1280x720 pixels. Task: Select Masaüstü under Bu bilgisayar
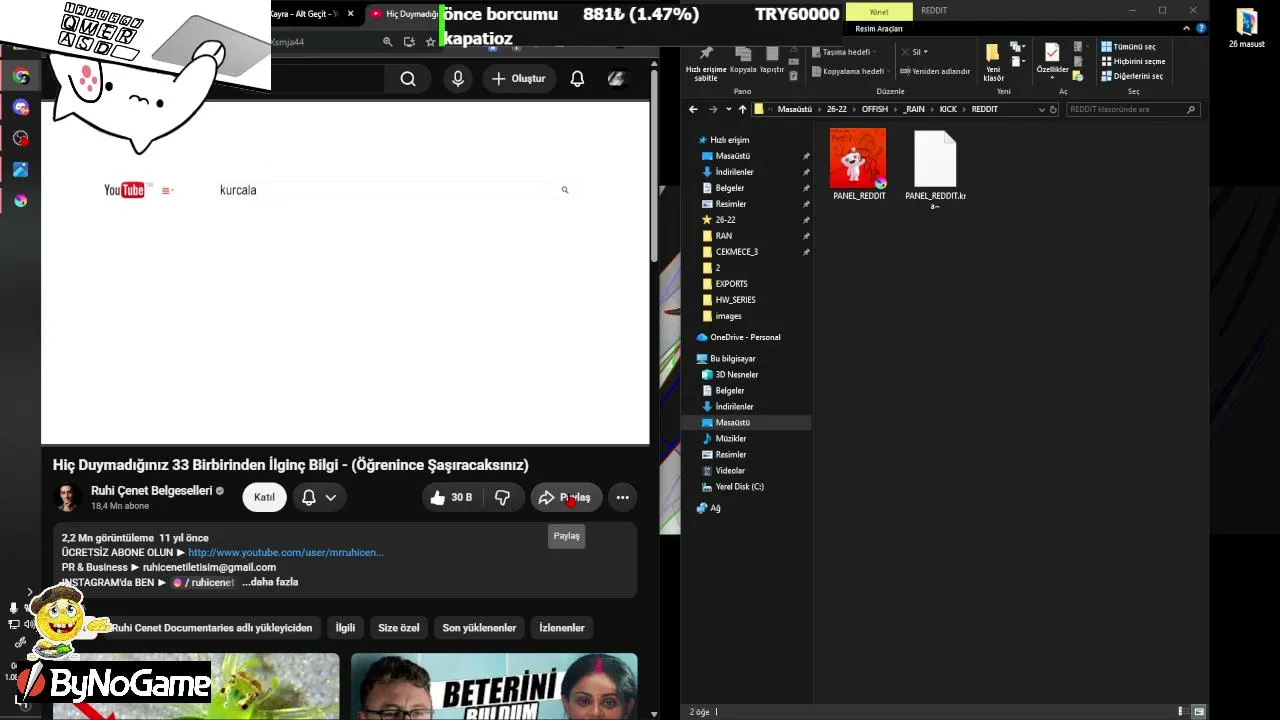(733, 423)
